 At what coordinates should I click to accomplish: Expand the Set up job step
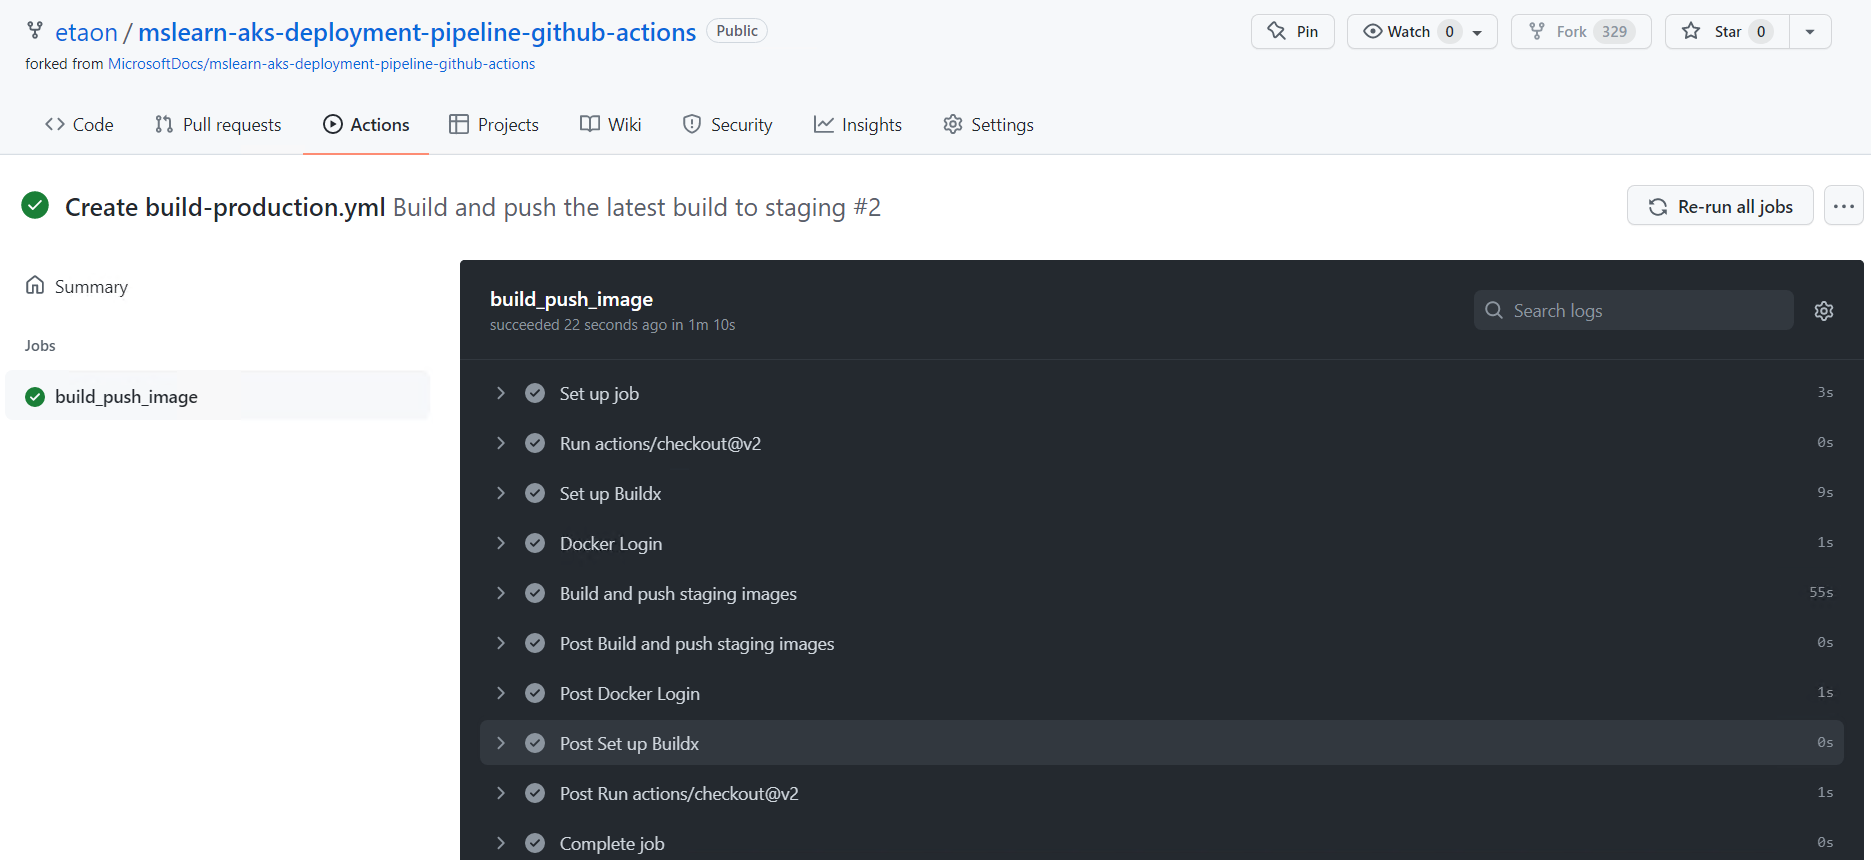tap(501, 393)
